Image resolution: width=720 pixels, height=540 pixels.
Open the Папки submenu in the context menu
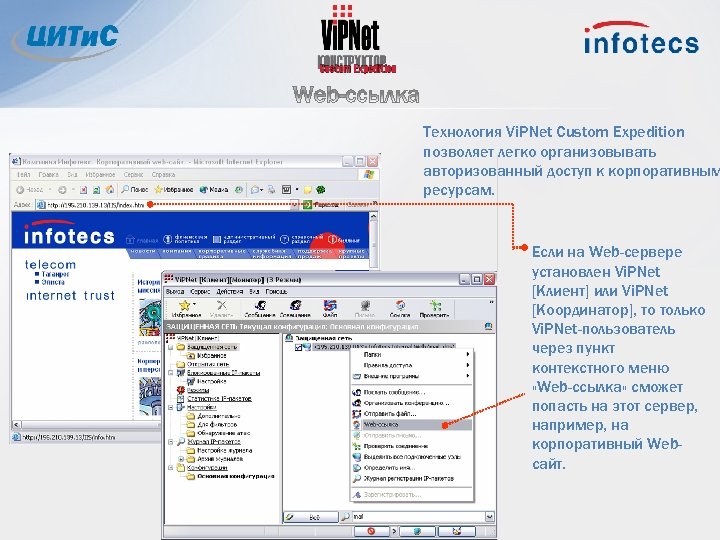point(412,354)
